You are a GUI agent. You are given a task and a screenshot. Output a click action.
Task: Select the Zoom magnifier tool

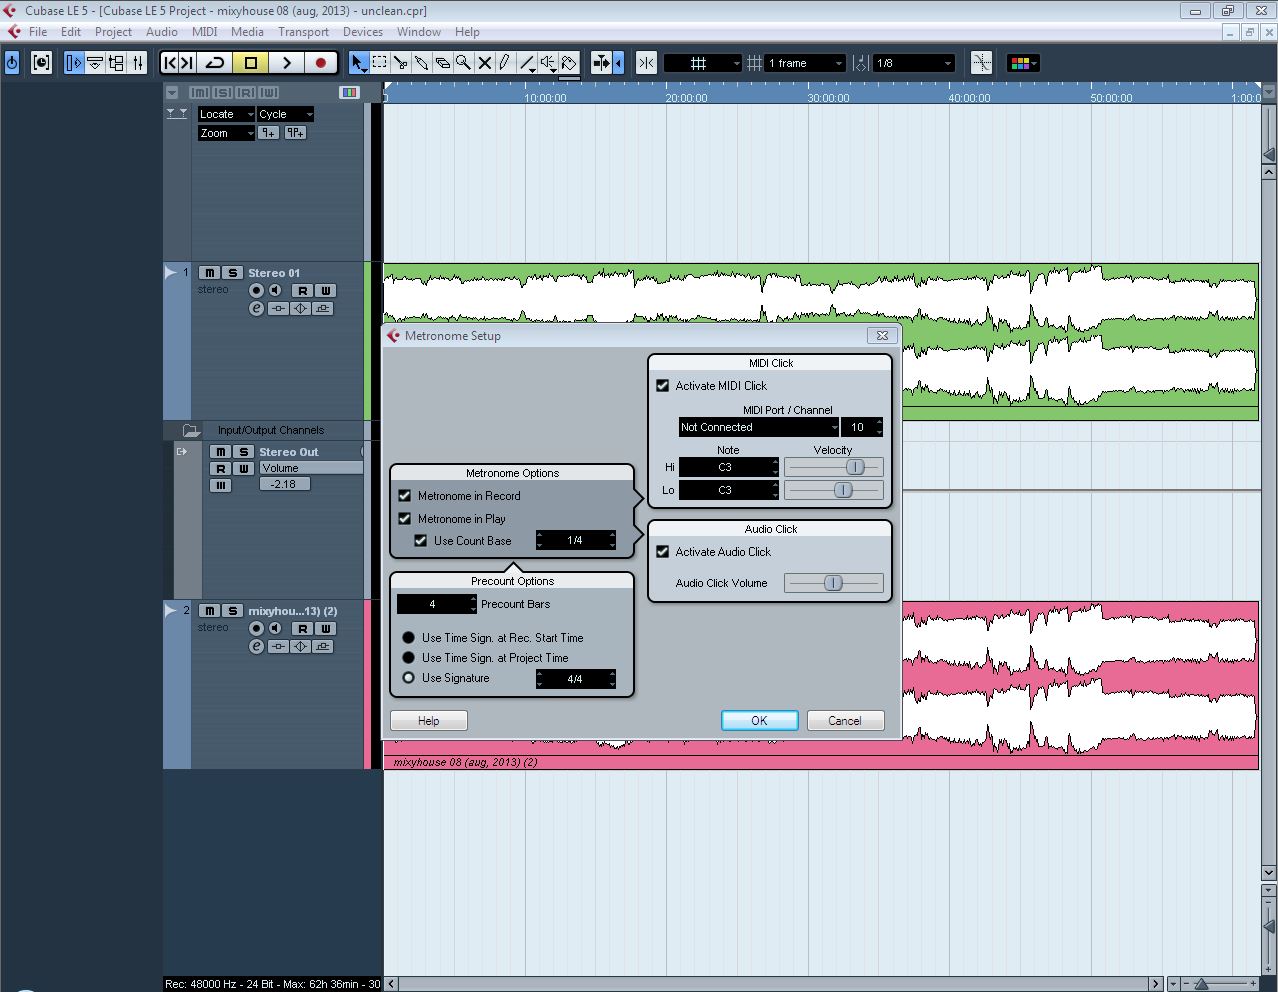coord(463,63)
